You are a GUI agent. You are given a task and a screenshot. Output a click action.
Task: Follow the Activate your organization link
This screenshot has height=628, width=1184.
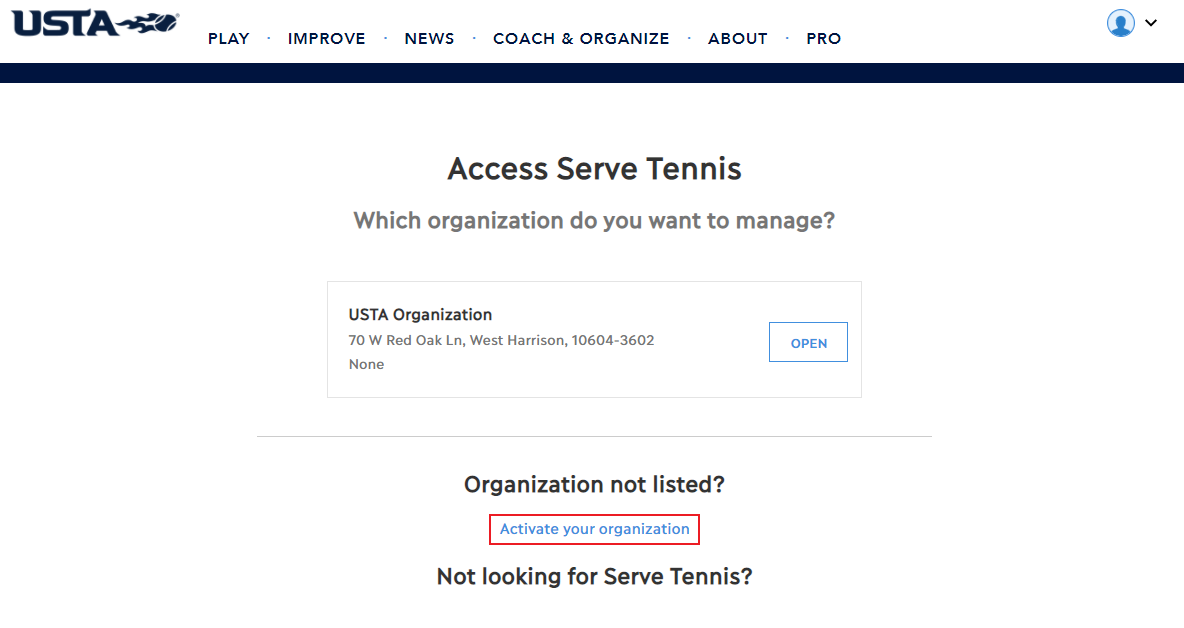[x=594, y=529]
